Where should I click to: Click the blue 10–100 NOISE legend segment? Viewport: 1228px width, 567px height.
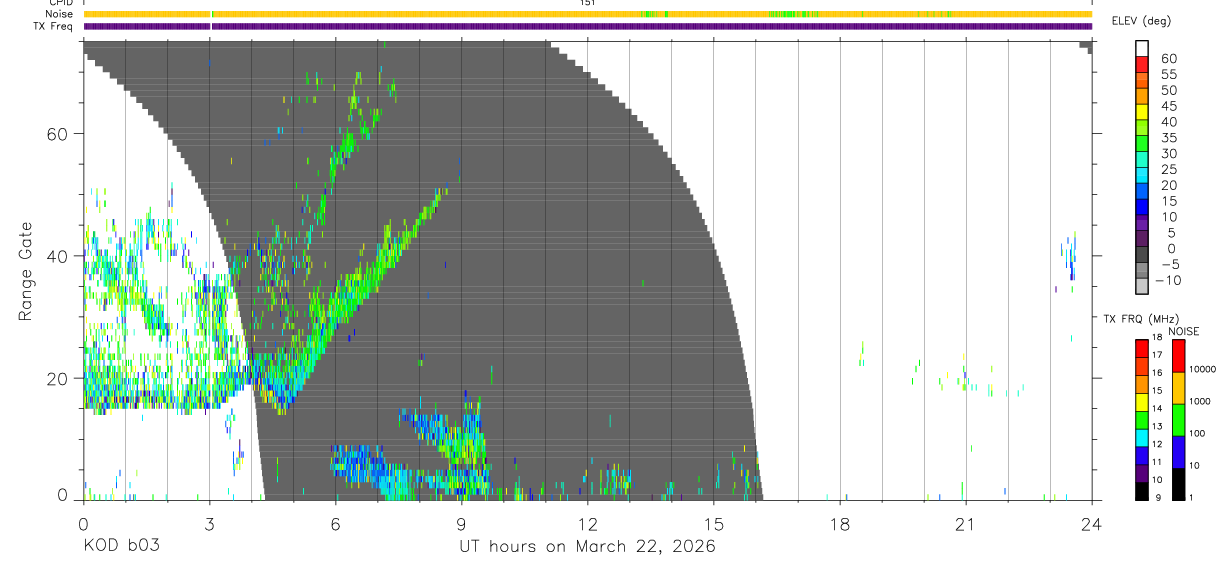click(x=1178, y=452)
